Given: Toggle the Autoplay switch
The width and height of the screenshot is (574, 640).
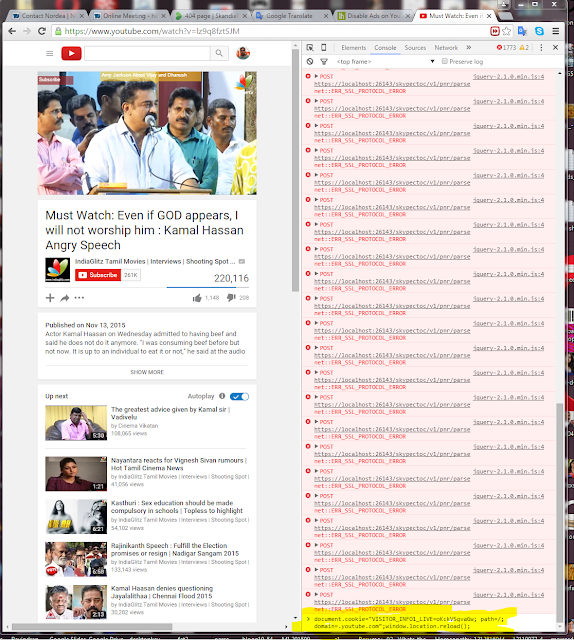Looking at the screenshot, I should [x=239, y=396].
